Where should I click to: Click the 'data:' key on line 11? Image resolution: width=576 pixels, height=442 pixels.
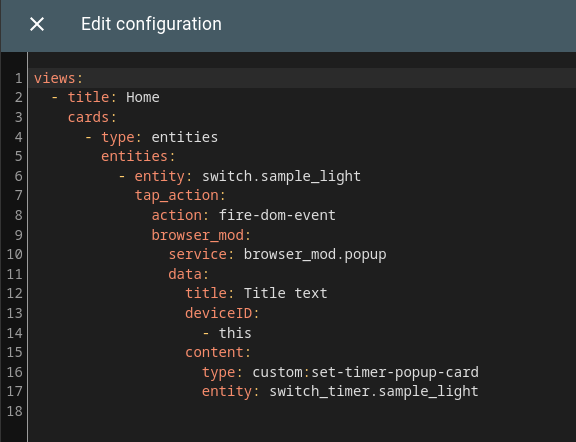click(x=188, y=274)
